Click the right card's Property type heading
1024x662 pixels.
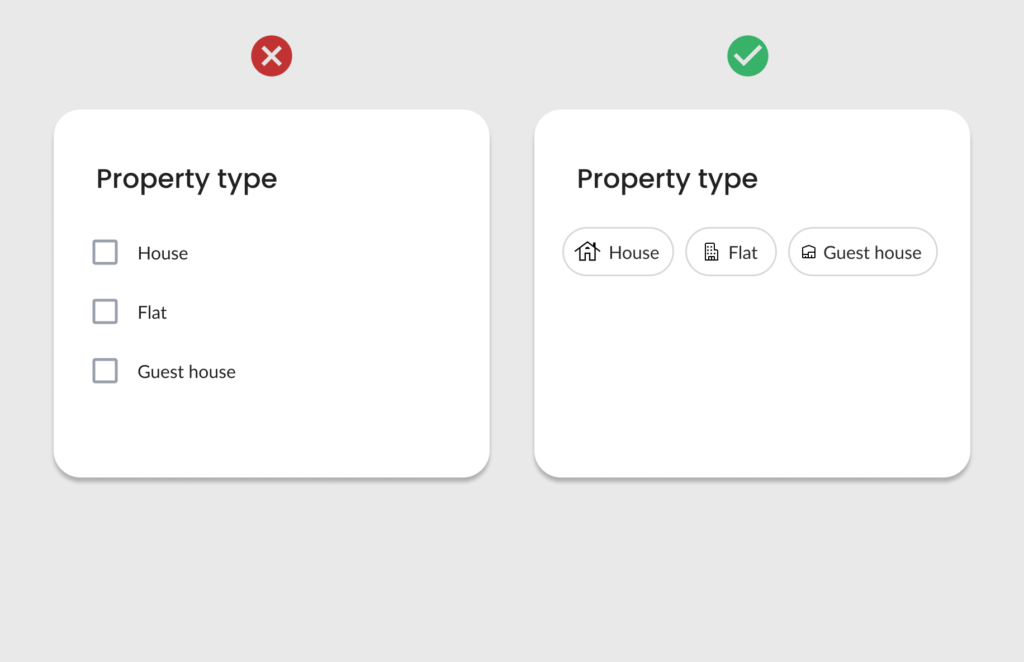point(667,179)
